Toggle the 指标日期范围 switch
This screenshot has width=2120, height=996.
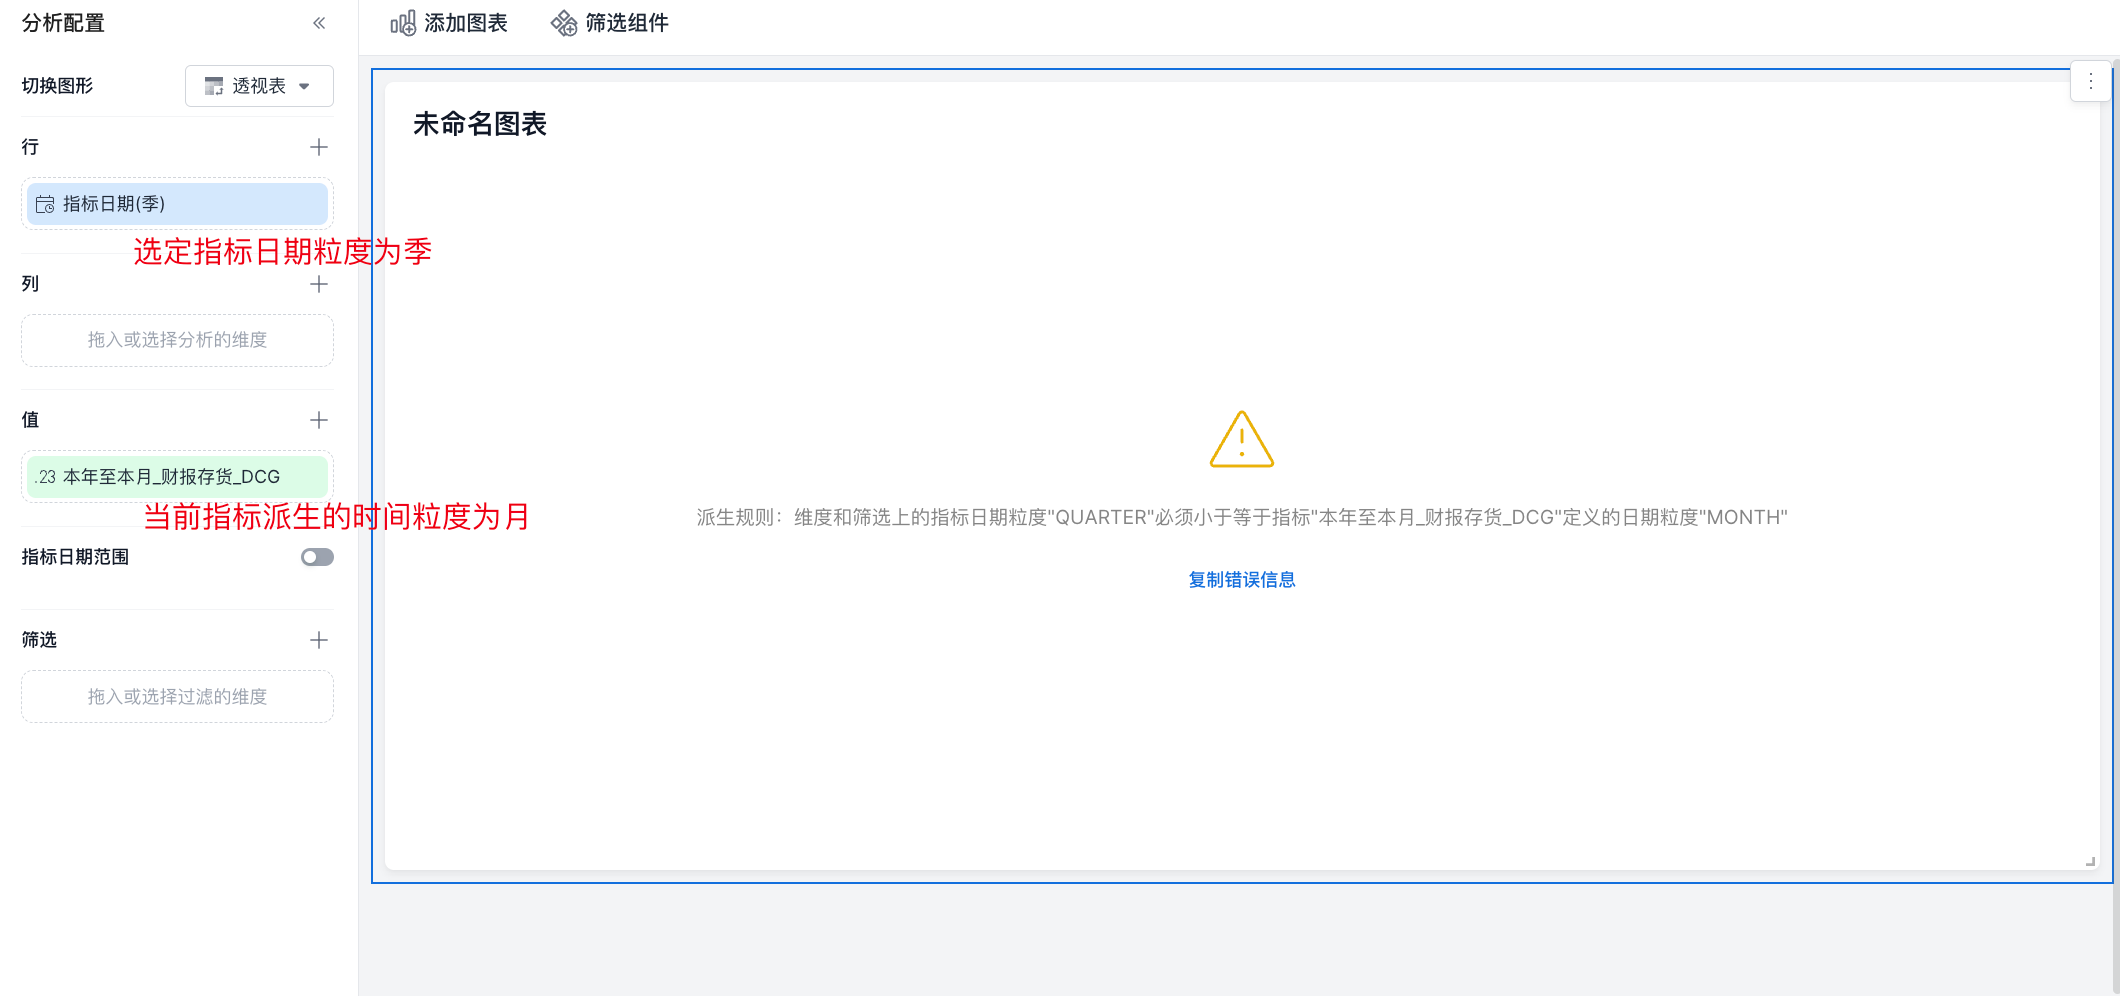pos(317,557)
